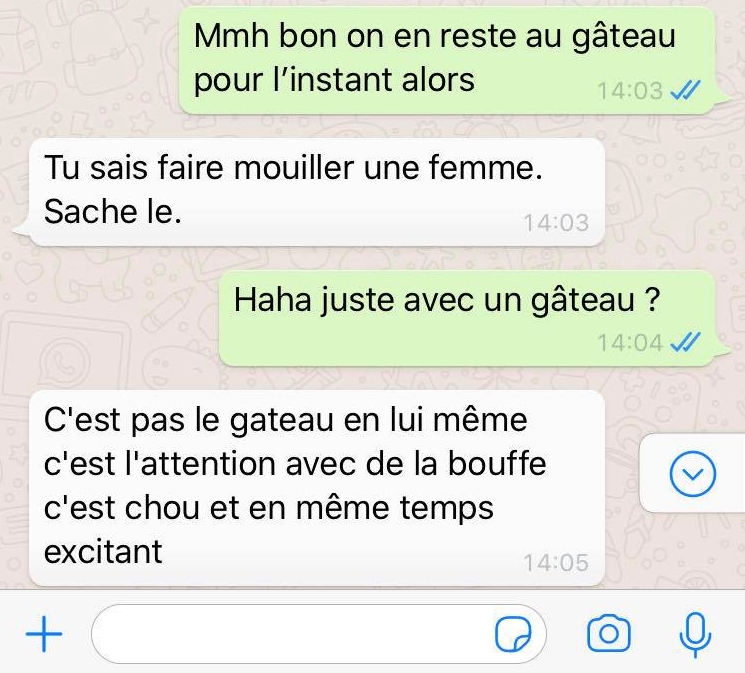This screenshot has height=673, width=745.
Task: Open the sticker picker icon
Action: (513, 634)
